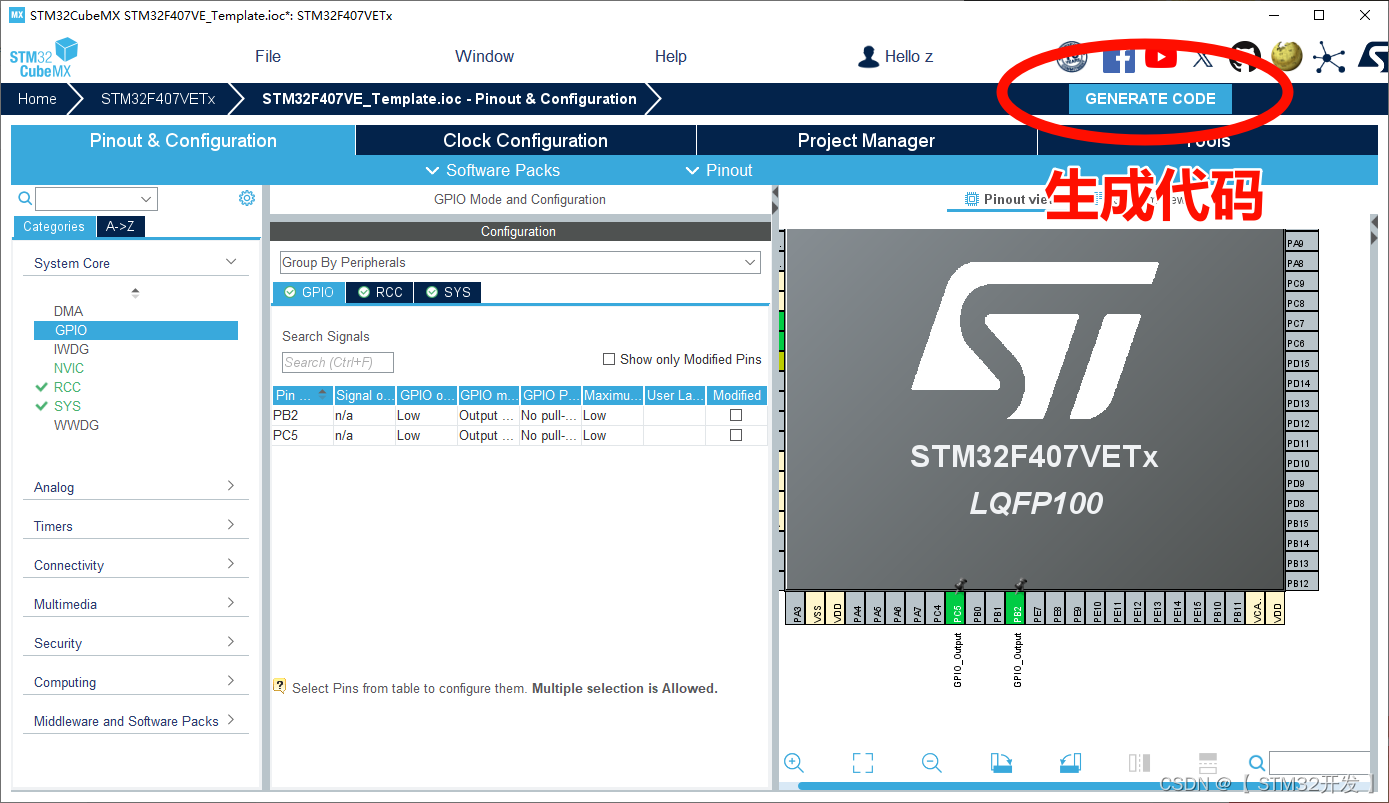Open the X social link icon
The height and width of the screenshot is (803, 1389).
point(1203,57)
